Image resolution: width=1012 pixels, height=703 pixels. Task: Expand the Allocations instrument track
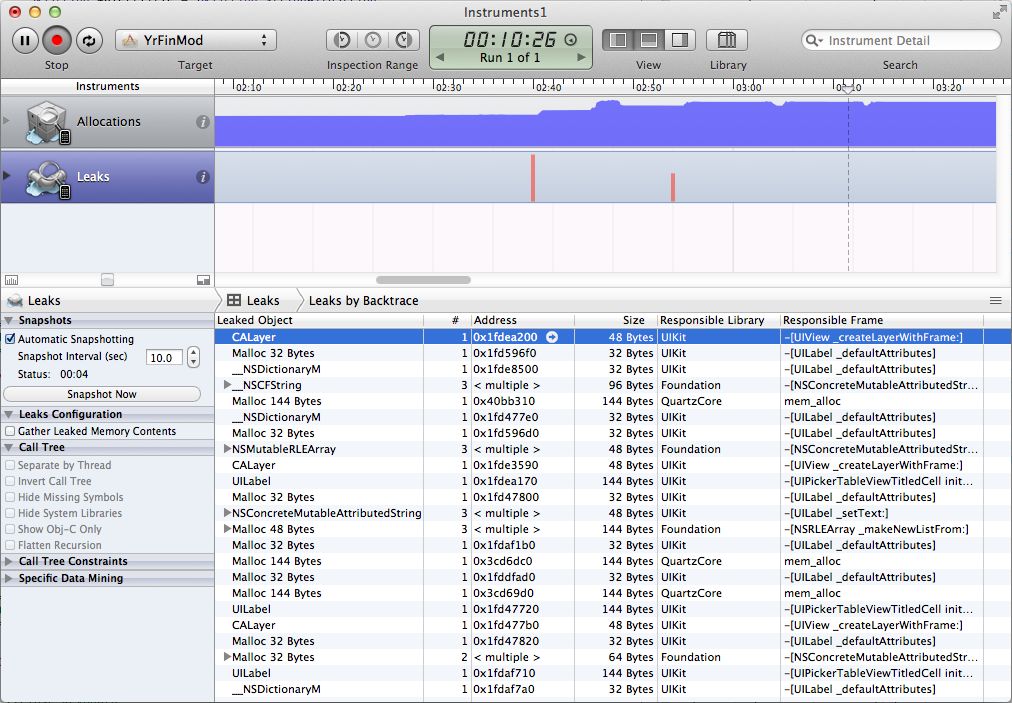[x=6, y=121]
